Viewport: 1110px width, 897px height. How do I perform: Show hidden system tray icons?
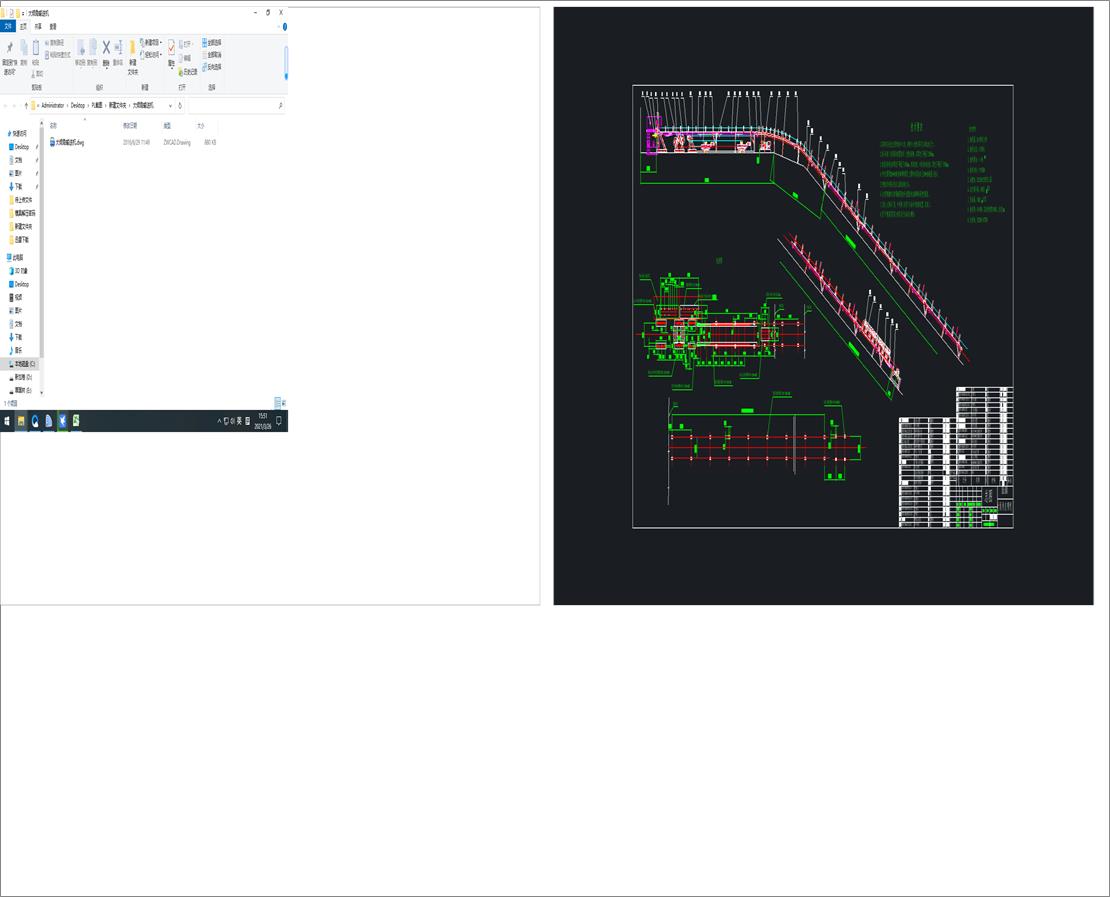(219, 421)
